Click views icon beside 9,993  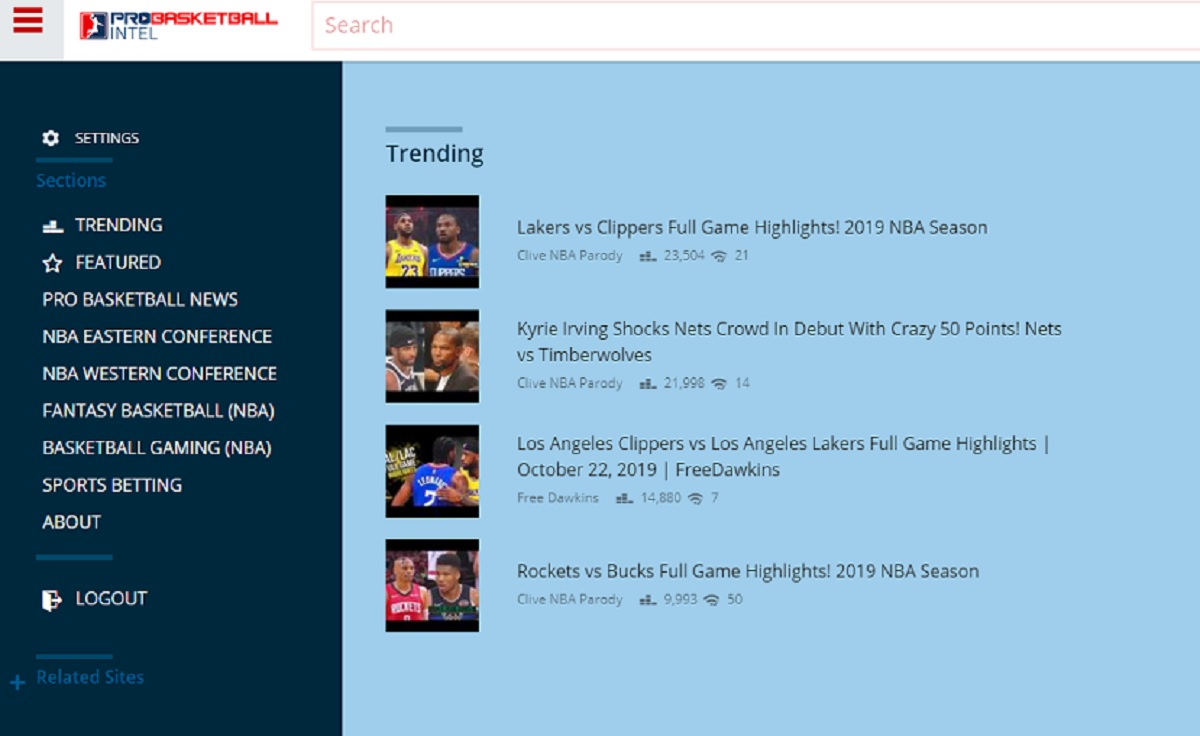pyautogui.click(x=648, y=600)
